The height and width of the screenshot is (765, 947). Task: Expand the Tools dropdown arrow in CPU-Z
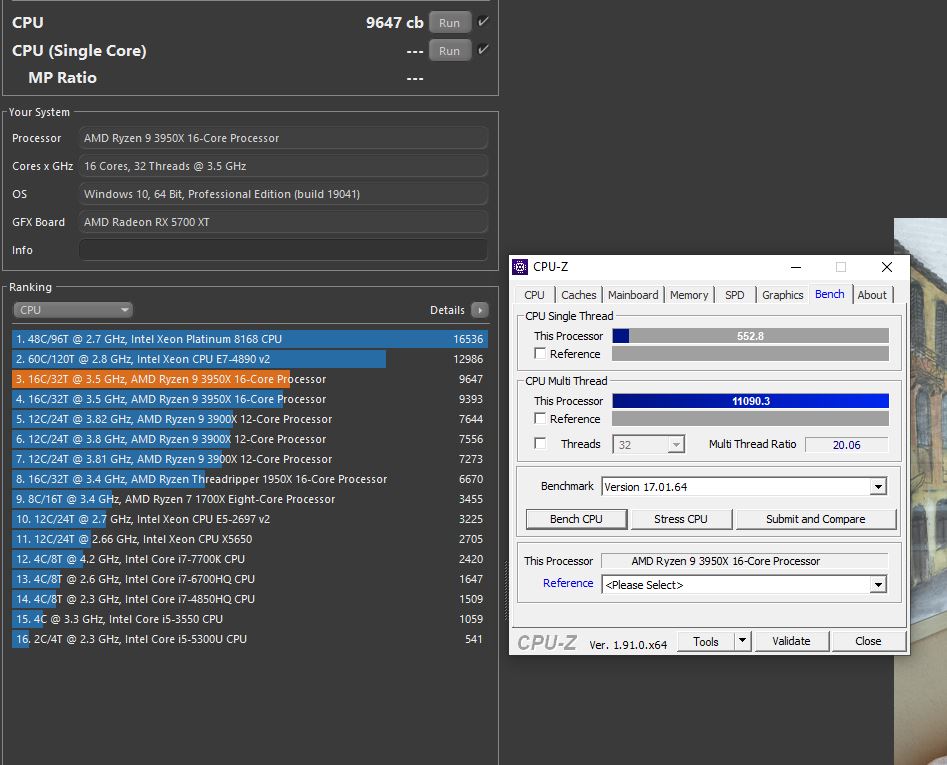[743, 641]
